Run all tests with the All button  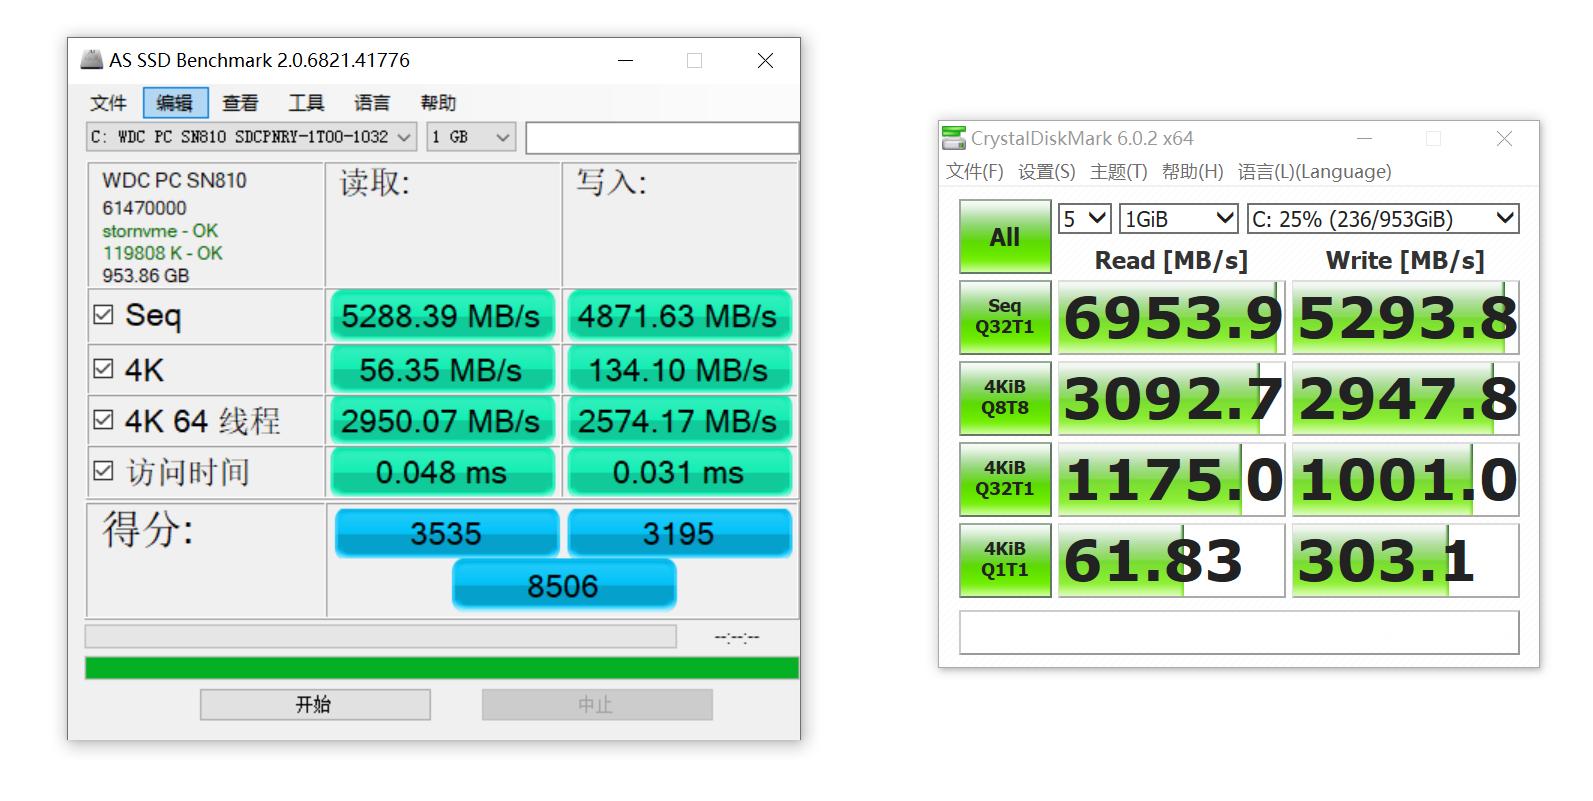1005,237
